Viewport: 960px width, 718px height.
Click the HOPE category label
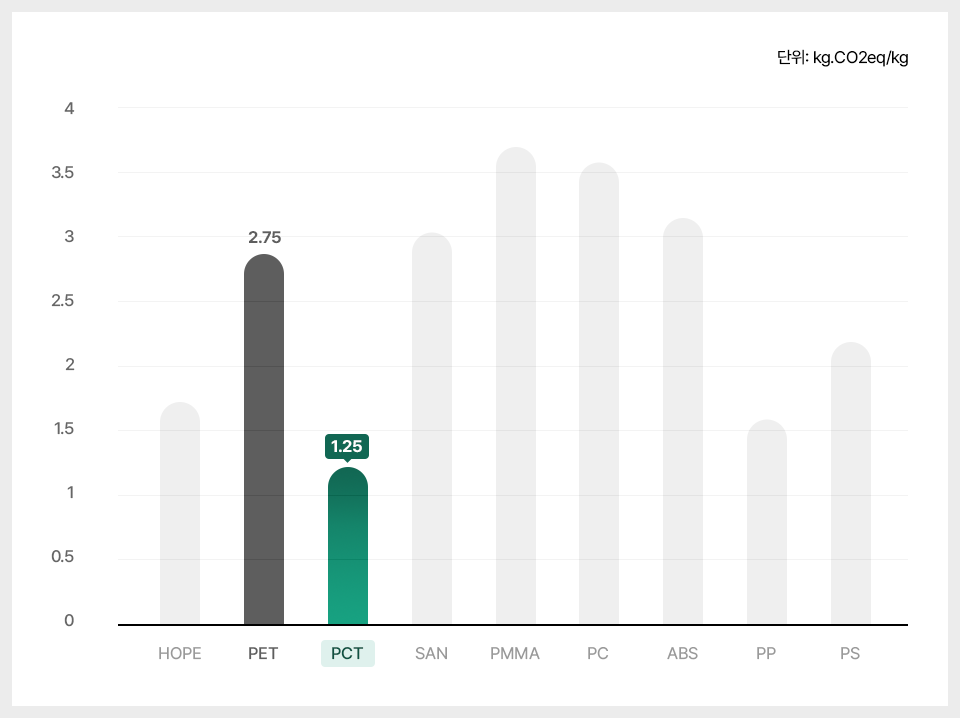(180, 654)
